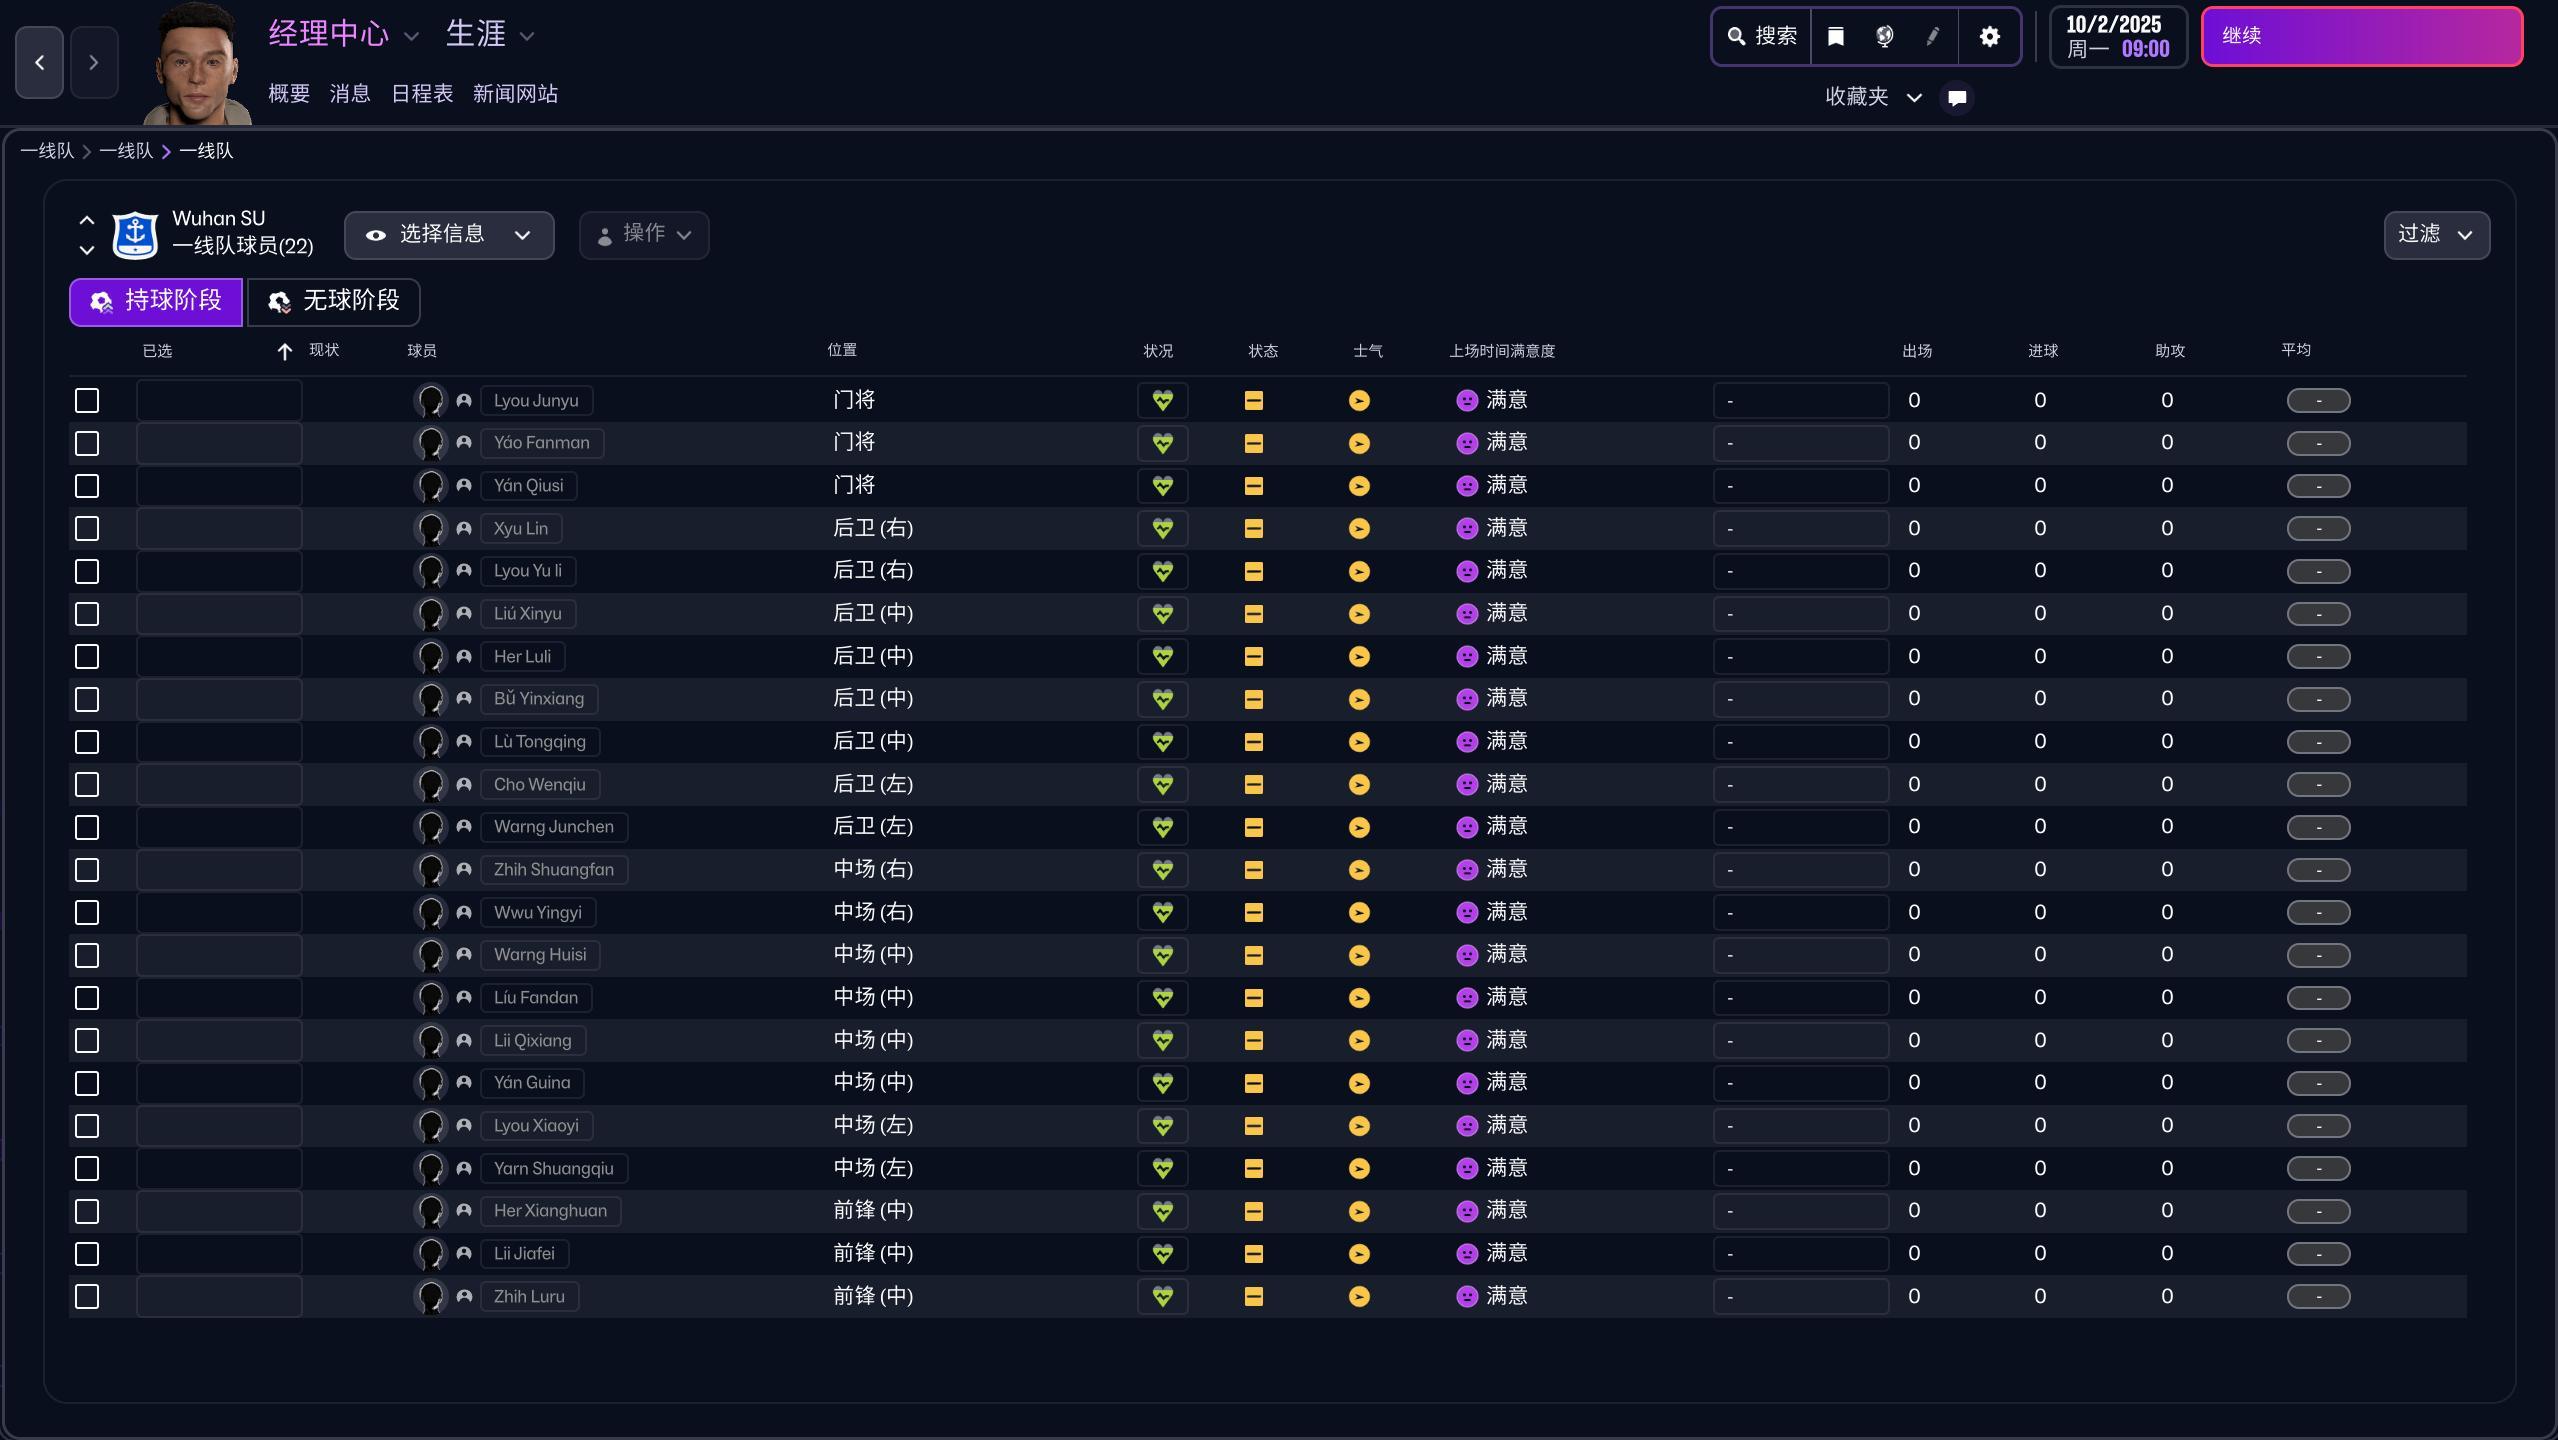Click the 搜索 search button
The height and width of the screenshot is (1440, 2558).
coord(1760,36)
